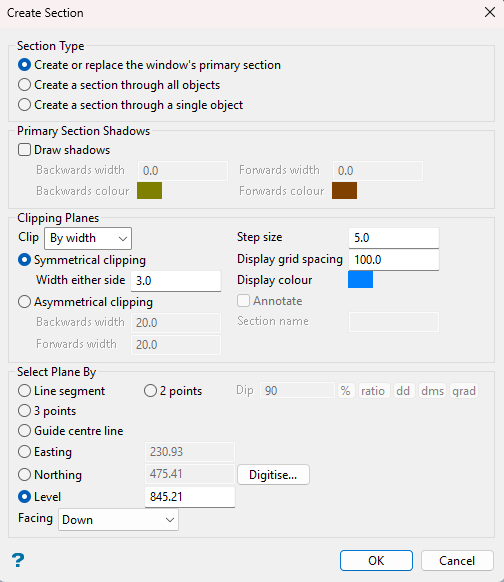Screen dimensions: 504x582
Task: Open the help question mark icon
Action: click(x=18, y=560)
